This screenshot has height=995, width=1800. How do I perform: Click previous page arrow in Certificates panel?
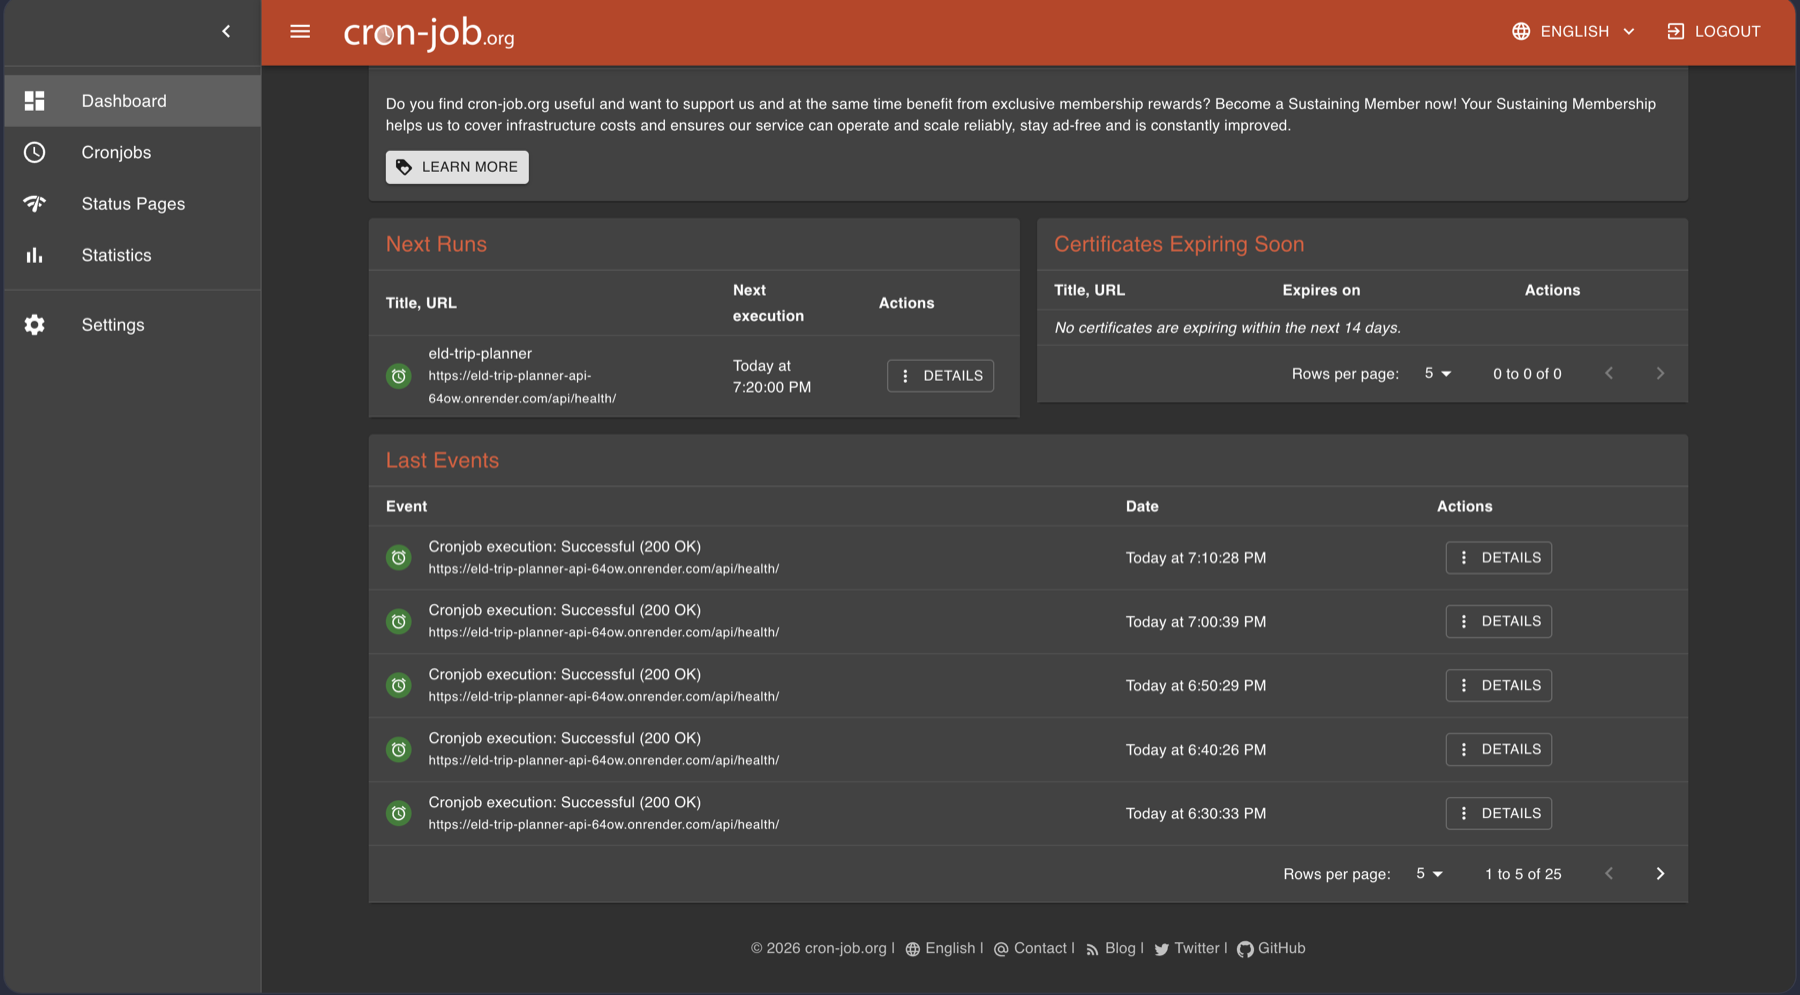[x=1609, y=373]
